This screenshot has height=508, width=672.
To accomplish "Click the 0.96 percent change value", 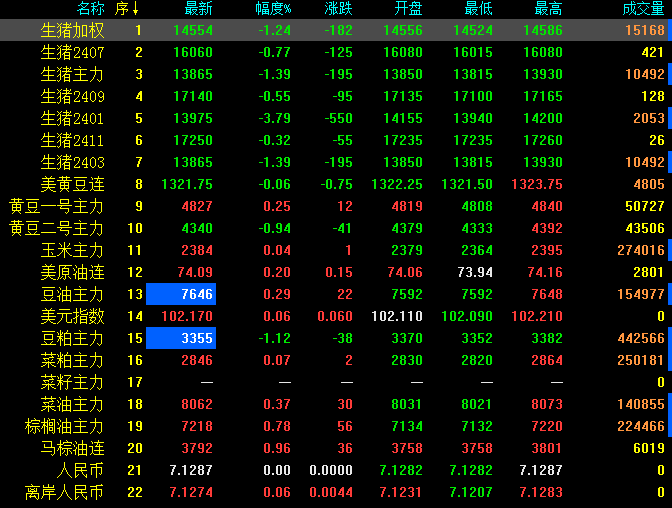I will tap(277, 448).
